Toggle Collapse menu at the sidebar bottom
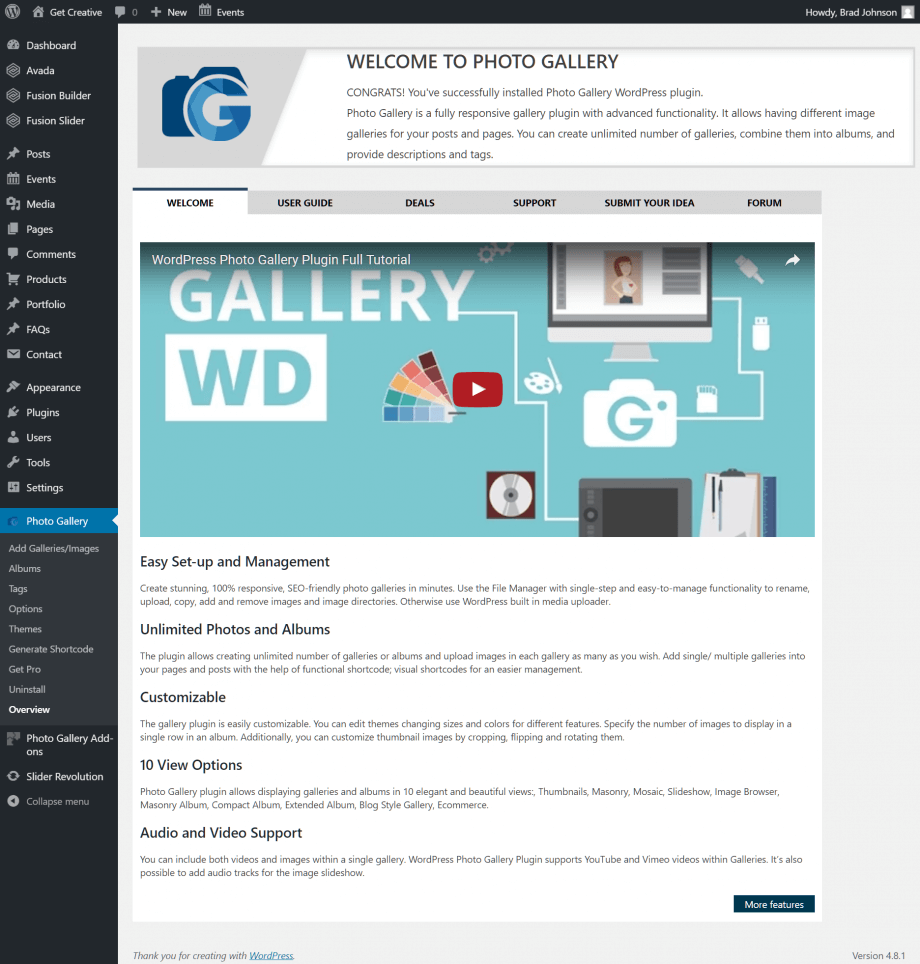The width and height of the screenshot is (920, 964). click(13, 801)
